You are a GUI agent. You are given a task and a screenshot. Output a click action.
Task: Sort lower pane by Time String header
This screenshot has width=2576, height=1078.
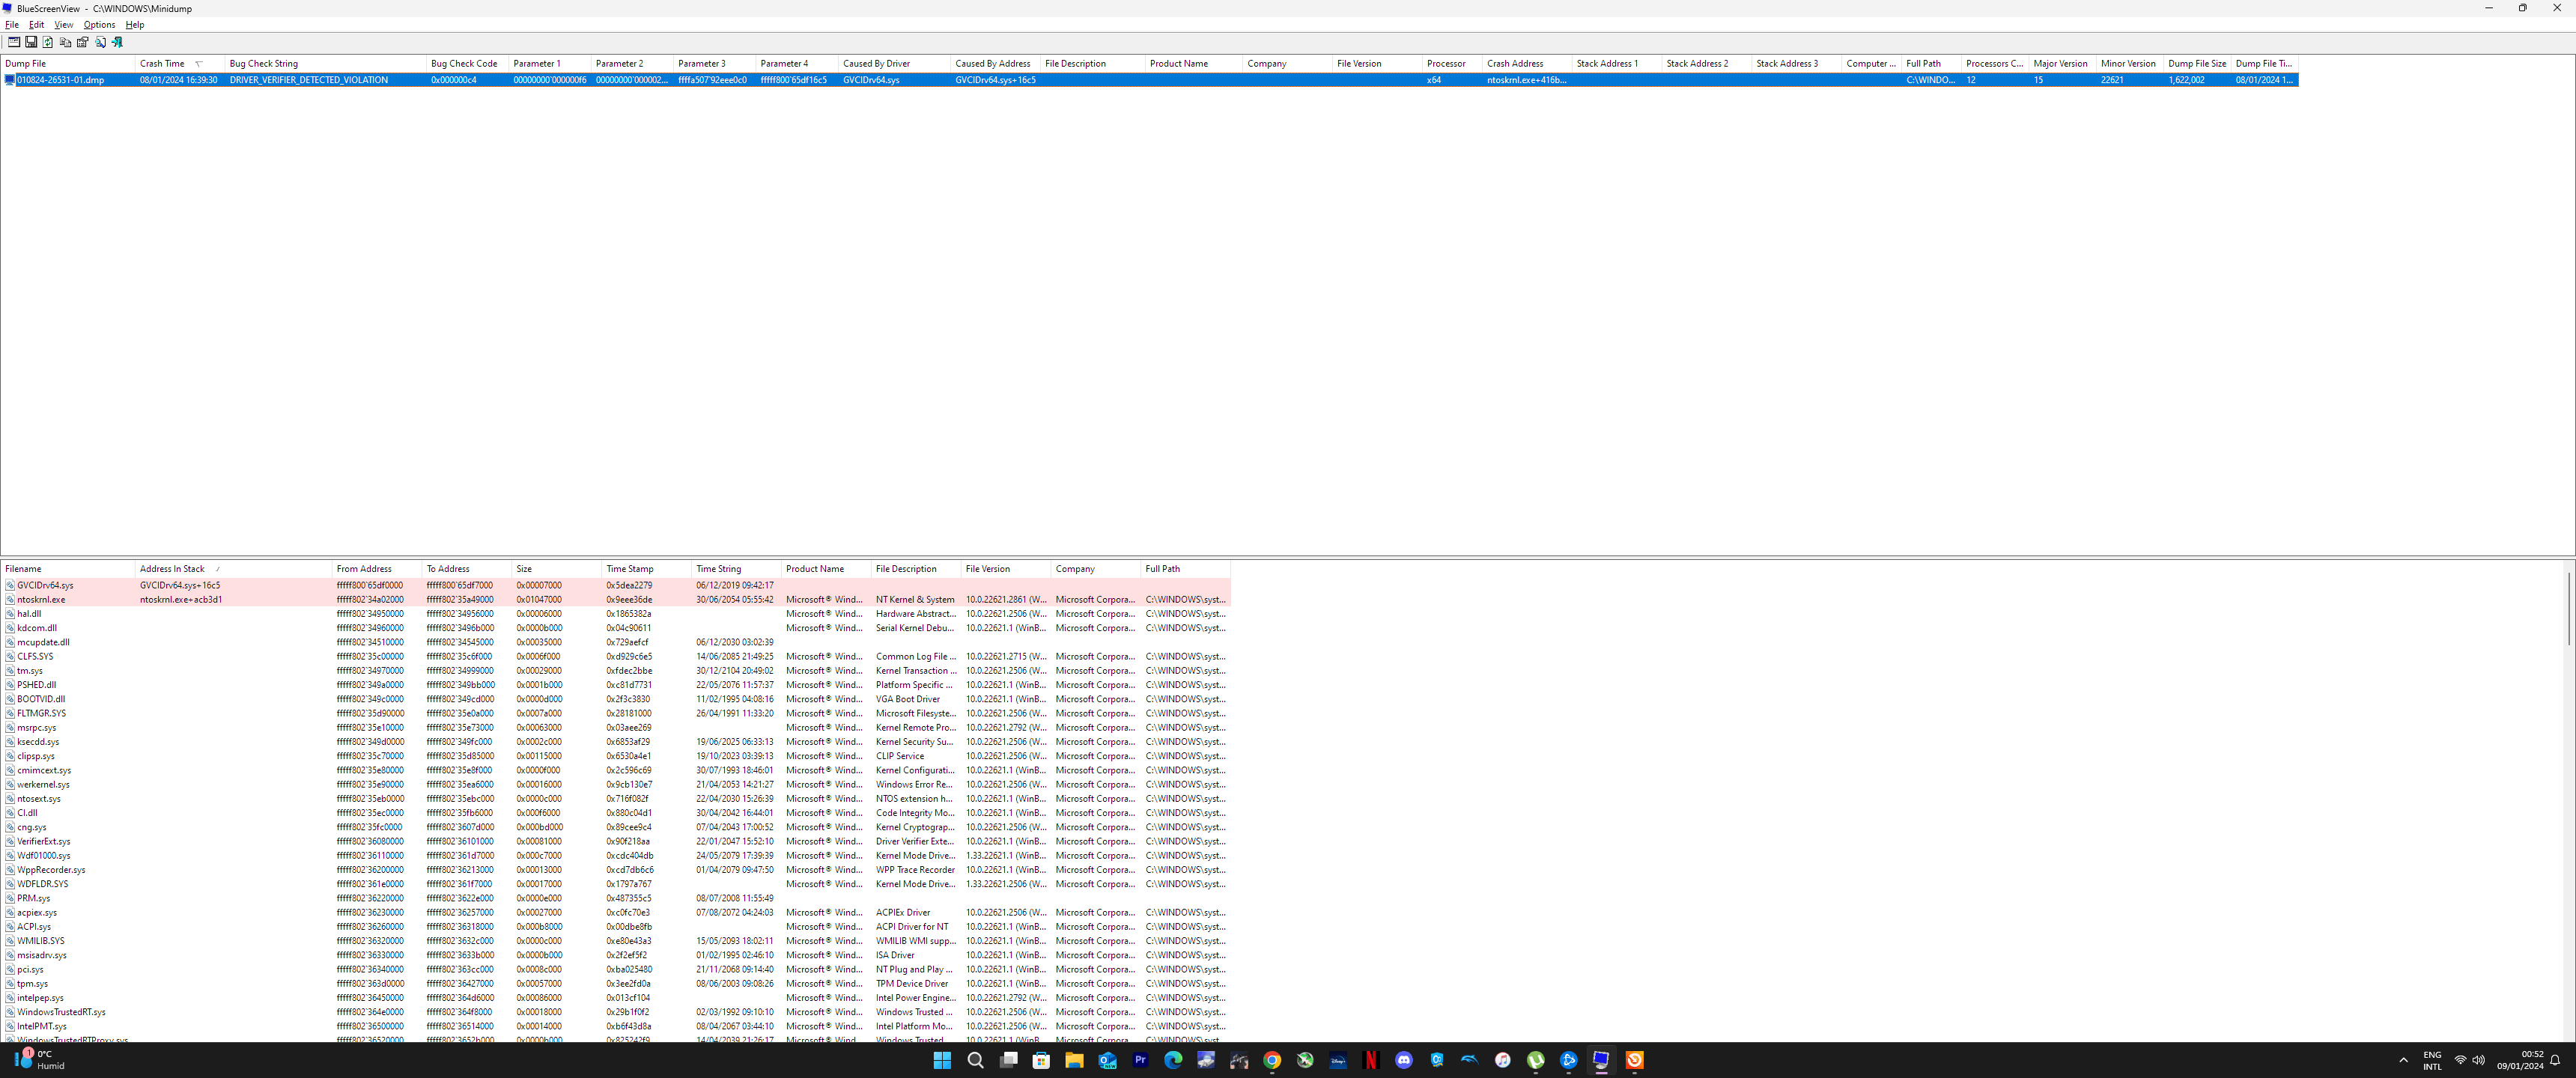[736, 569]
